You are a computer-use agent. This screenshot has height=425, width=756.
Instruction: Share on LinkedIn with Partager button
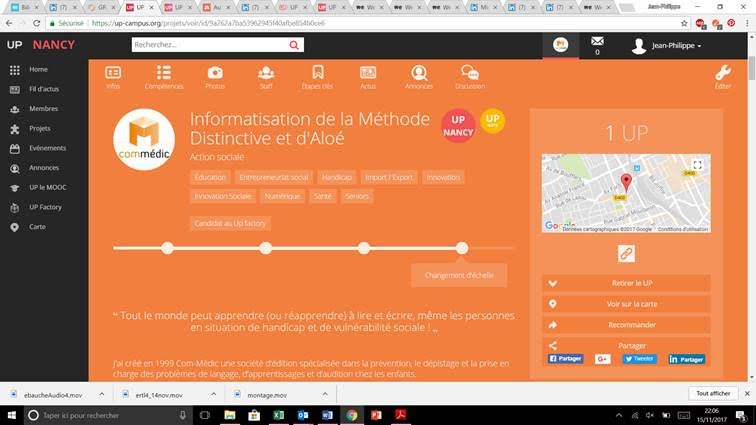687,359
